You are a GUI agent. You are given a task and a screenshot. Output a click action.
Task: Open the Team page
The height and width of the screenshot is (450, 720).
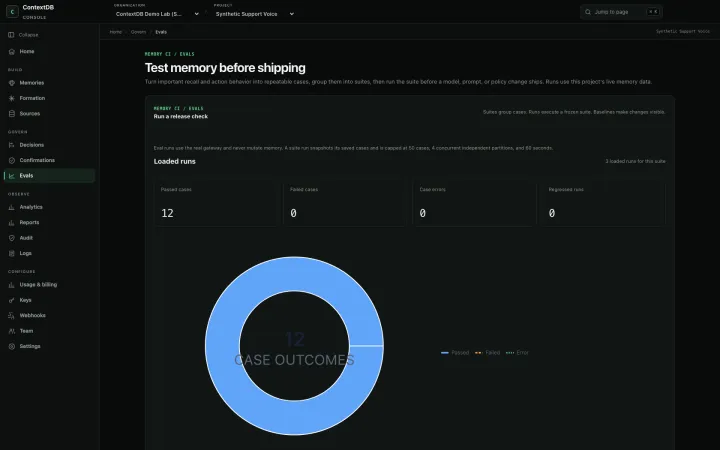(x=49, y=331)
